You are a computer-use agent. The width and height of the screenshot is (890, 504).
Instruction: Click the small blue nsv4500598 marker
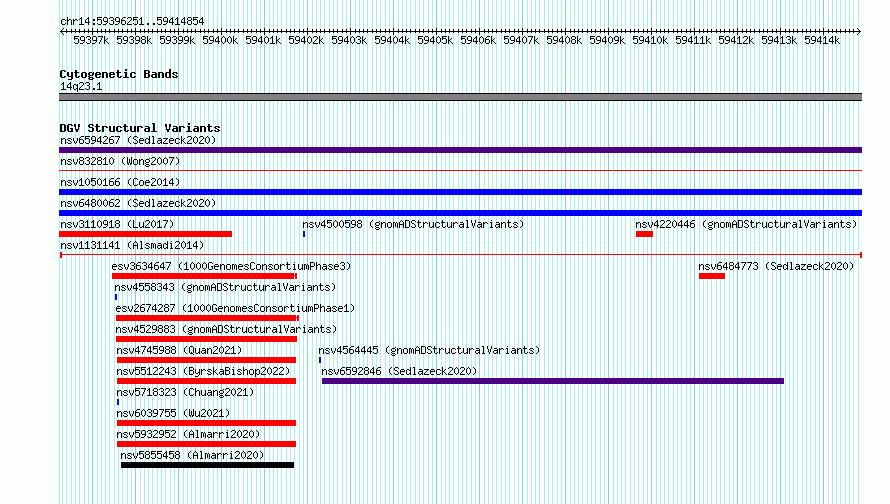click(304, 234)
